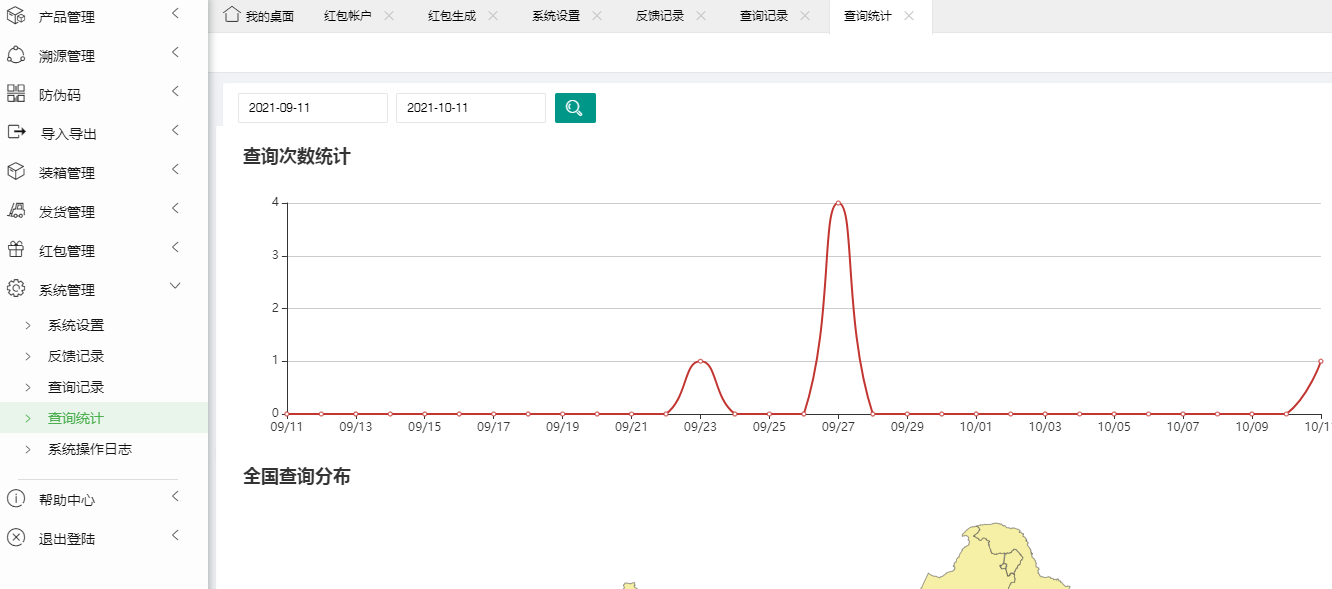
Task: Switch to the 反馈记录 tab
Action: pos(659,16)
